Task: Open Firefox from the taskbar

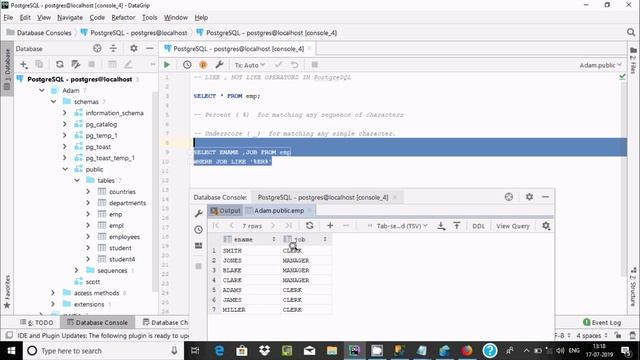Action: coord(467,350)
